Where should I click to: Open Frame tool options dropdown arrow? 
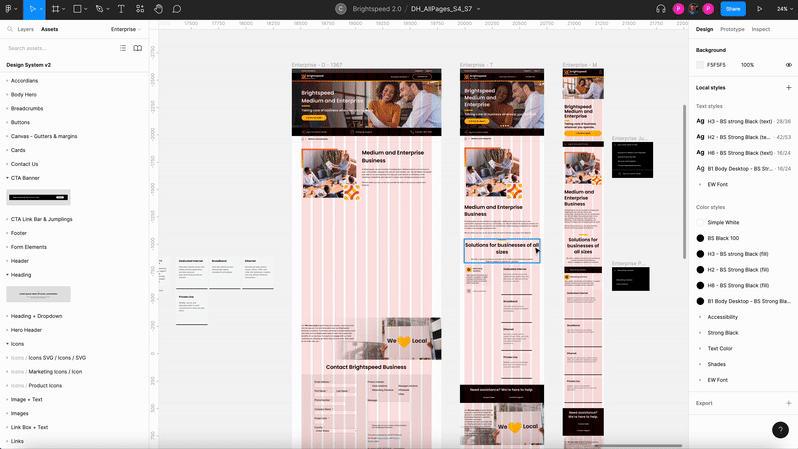pyautogui.click(x=64, y=9)
